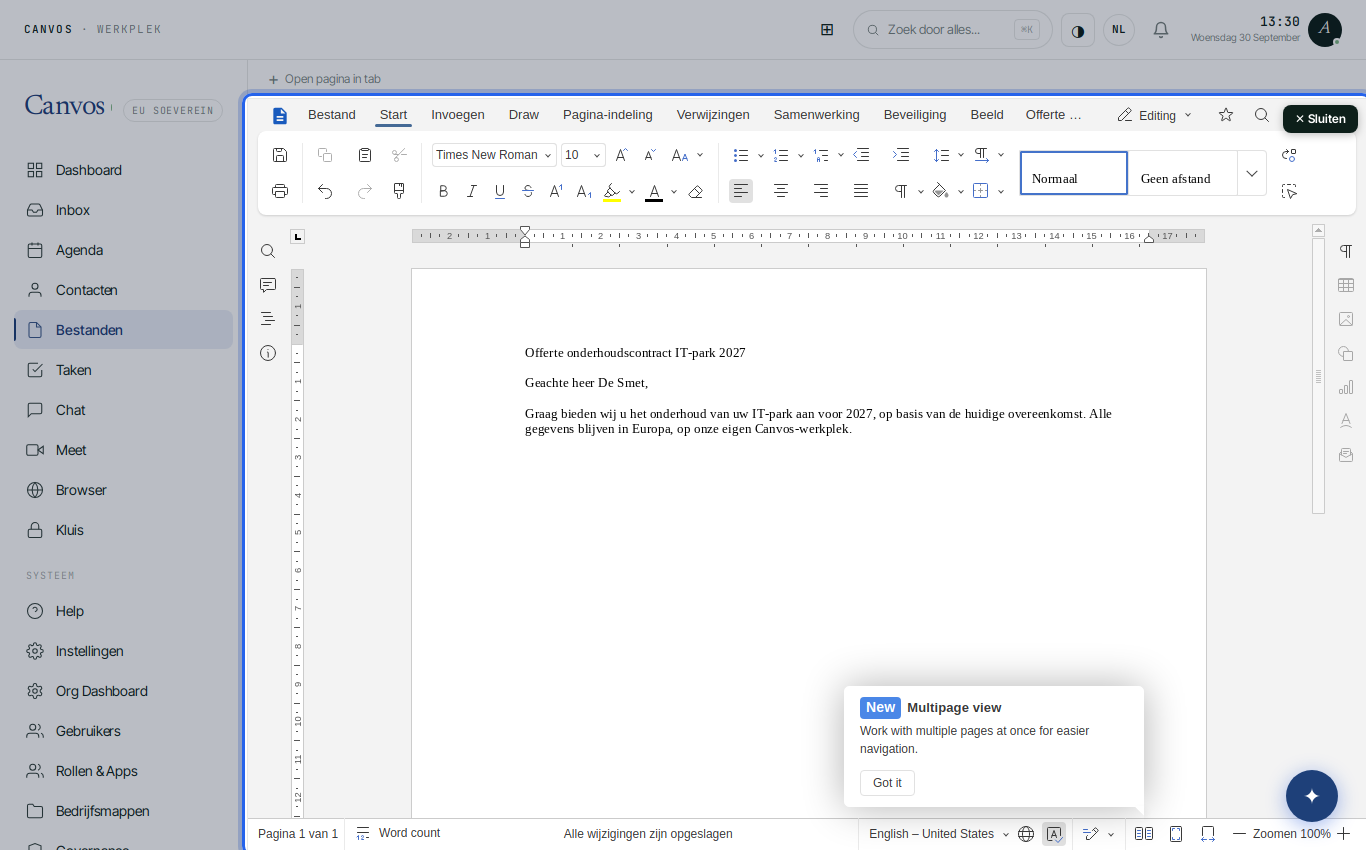1366x850 pixels.
Task: Toggle underline formatting
Action: (500, 191)
